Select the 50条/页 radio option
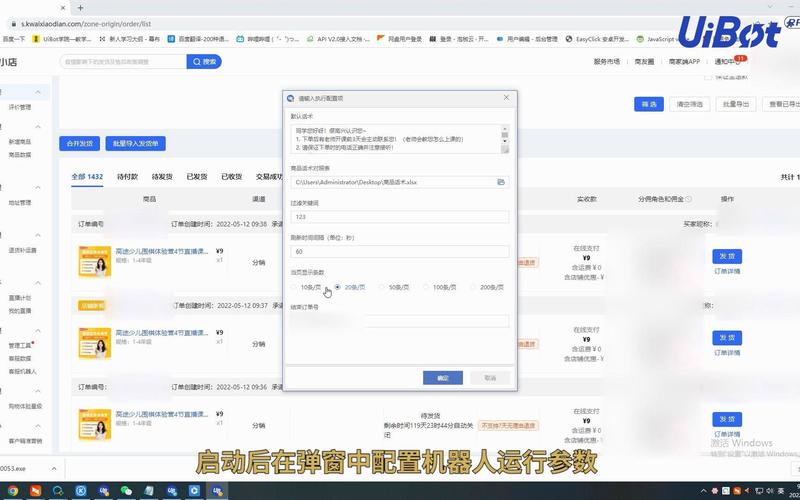 [382, 287]
